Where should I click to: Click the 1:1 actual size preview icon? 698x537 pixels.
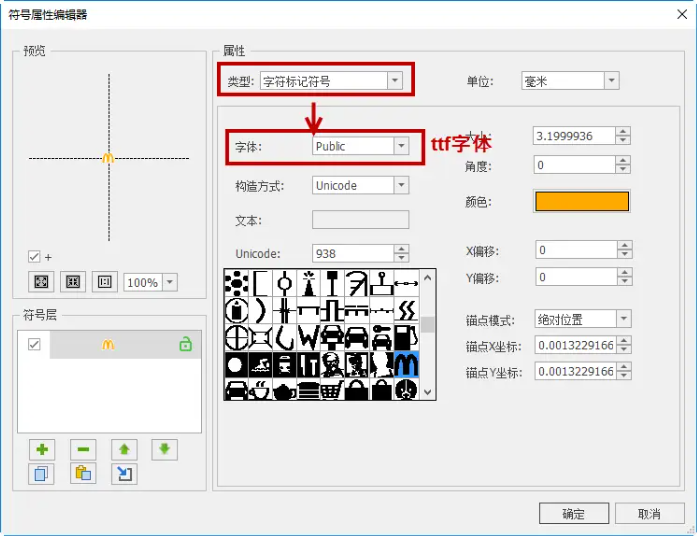pyautogui.click(x=105, y=282)
